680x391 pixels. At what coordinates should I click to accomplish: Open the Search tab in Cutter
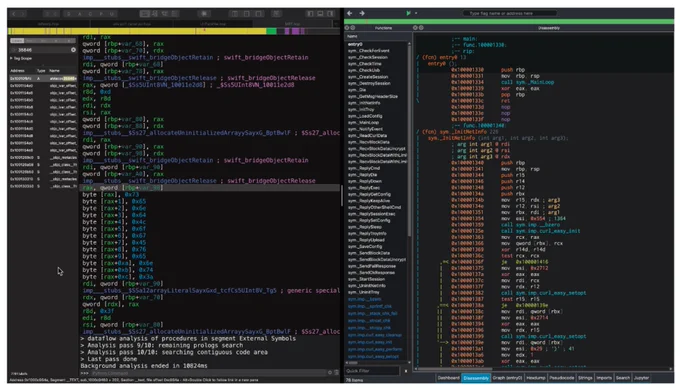click(x=623, y=378)
